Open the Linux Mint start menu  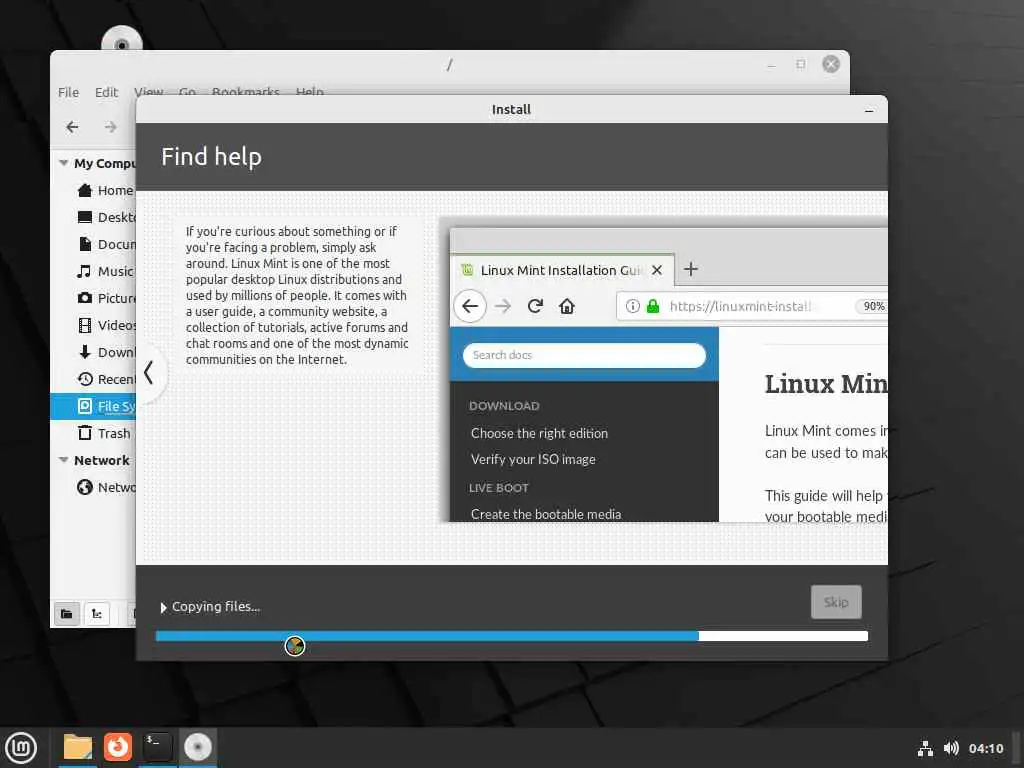coord(21,748)
